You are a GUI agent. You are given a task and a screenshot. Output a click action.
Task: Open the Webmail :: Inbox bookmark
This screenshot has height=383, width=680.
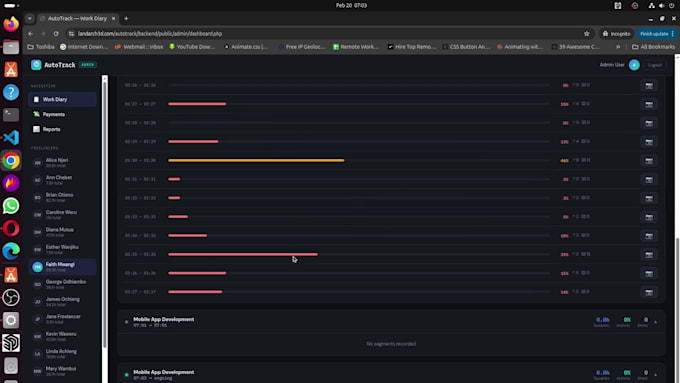(x=139, y=47)
